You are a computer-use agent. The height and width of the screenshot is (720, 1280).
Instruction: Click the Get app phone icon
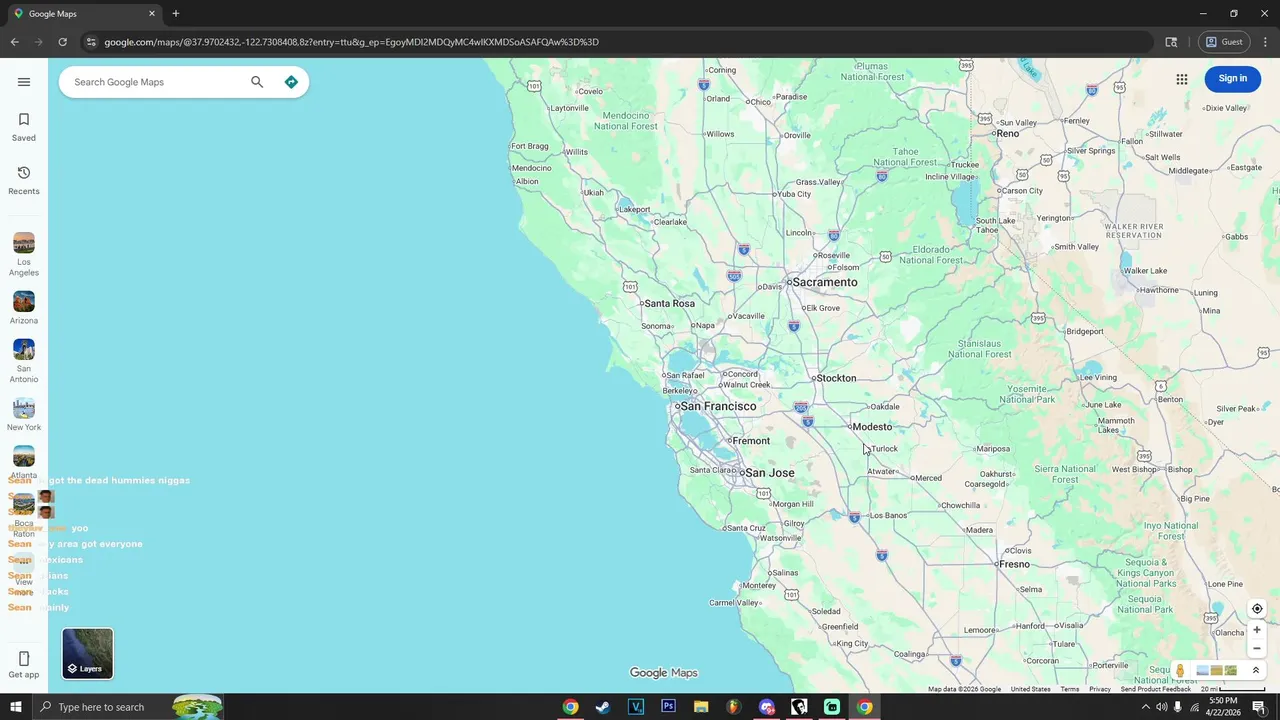pos(24,659)
